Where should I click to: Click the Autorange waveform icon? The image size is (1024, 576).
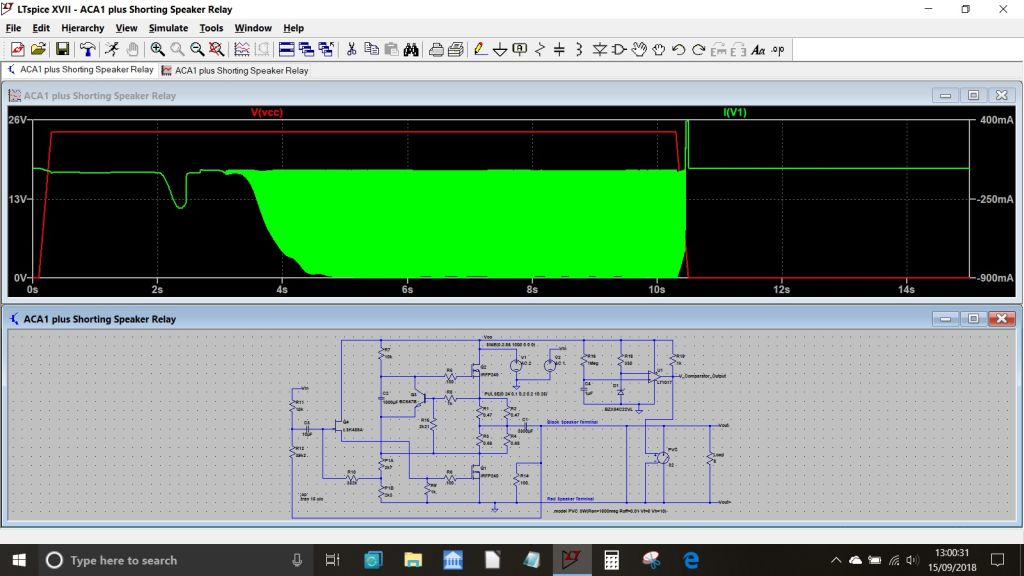[242, 50]
